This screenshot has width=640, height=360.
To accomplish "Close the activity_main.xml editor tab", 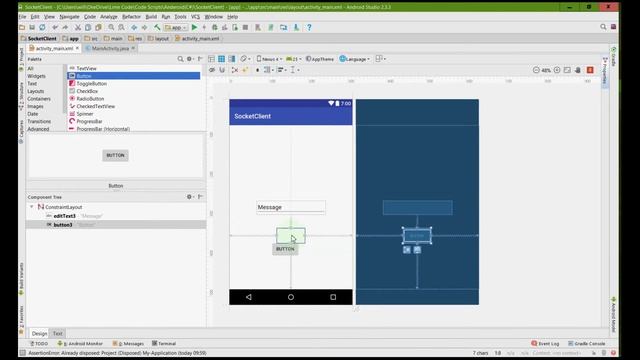I will click(x=78, y=48).
